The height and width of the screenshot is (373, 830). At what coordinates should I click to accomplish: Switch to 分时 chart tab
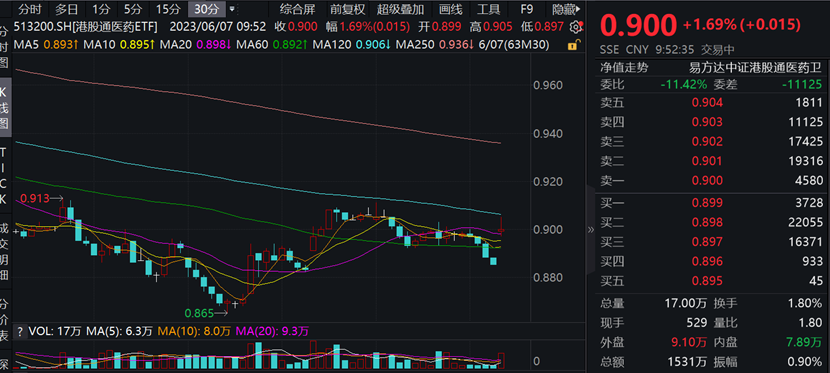tap(30, 9)
